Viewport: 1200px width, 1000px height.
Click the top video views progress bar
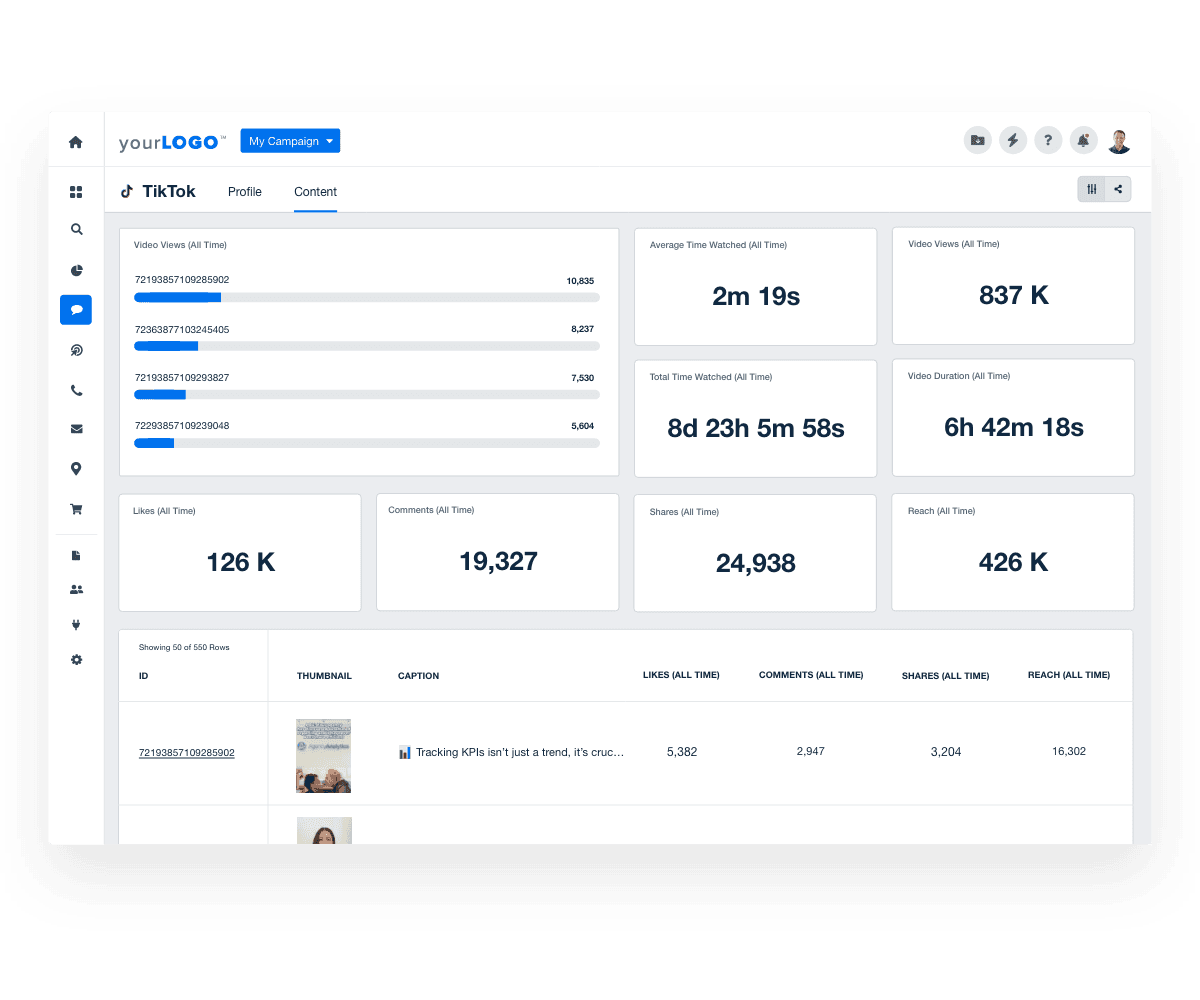367,297
